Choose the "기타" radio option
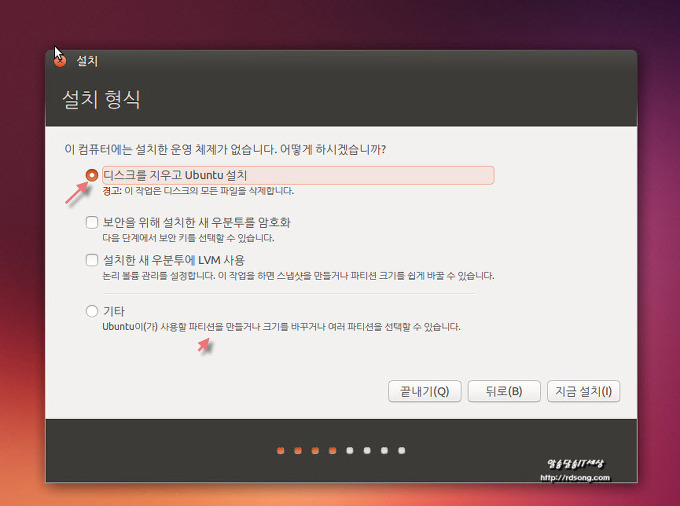 [93, 311]
